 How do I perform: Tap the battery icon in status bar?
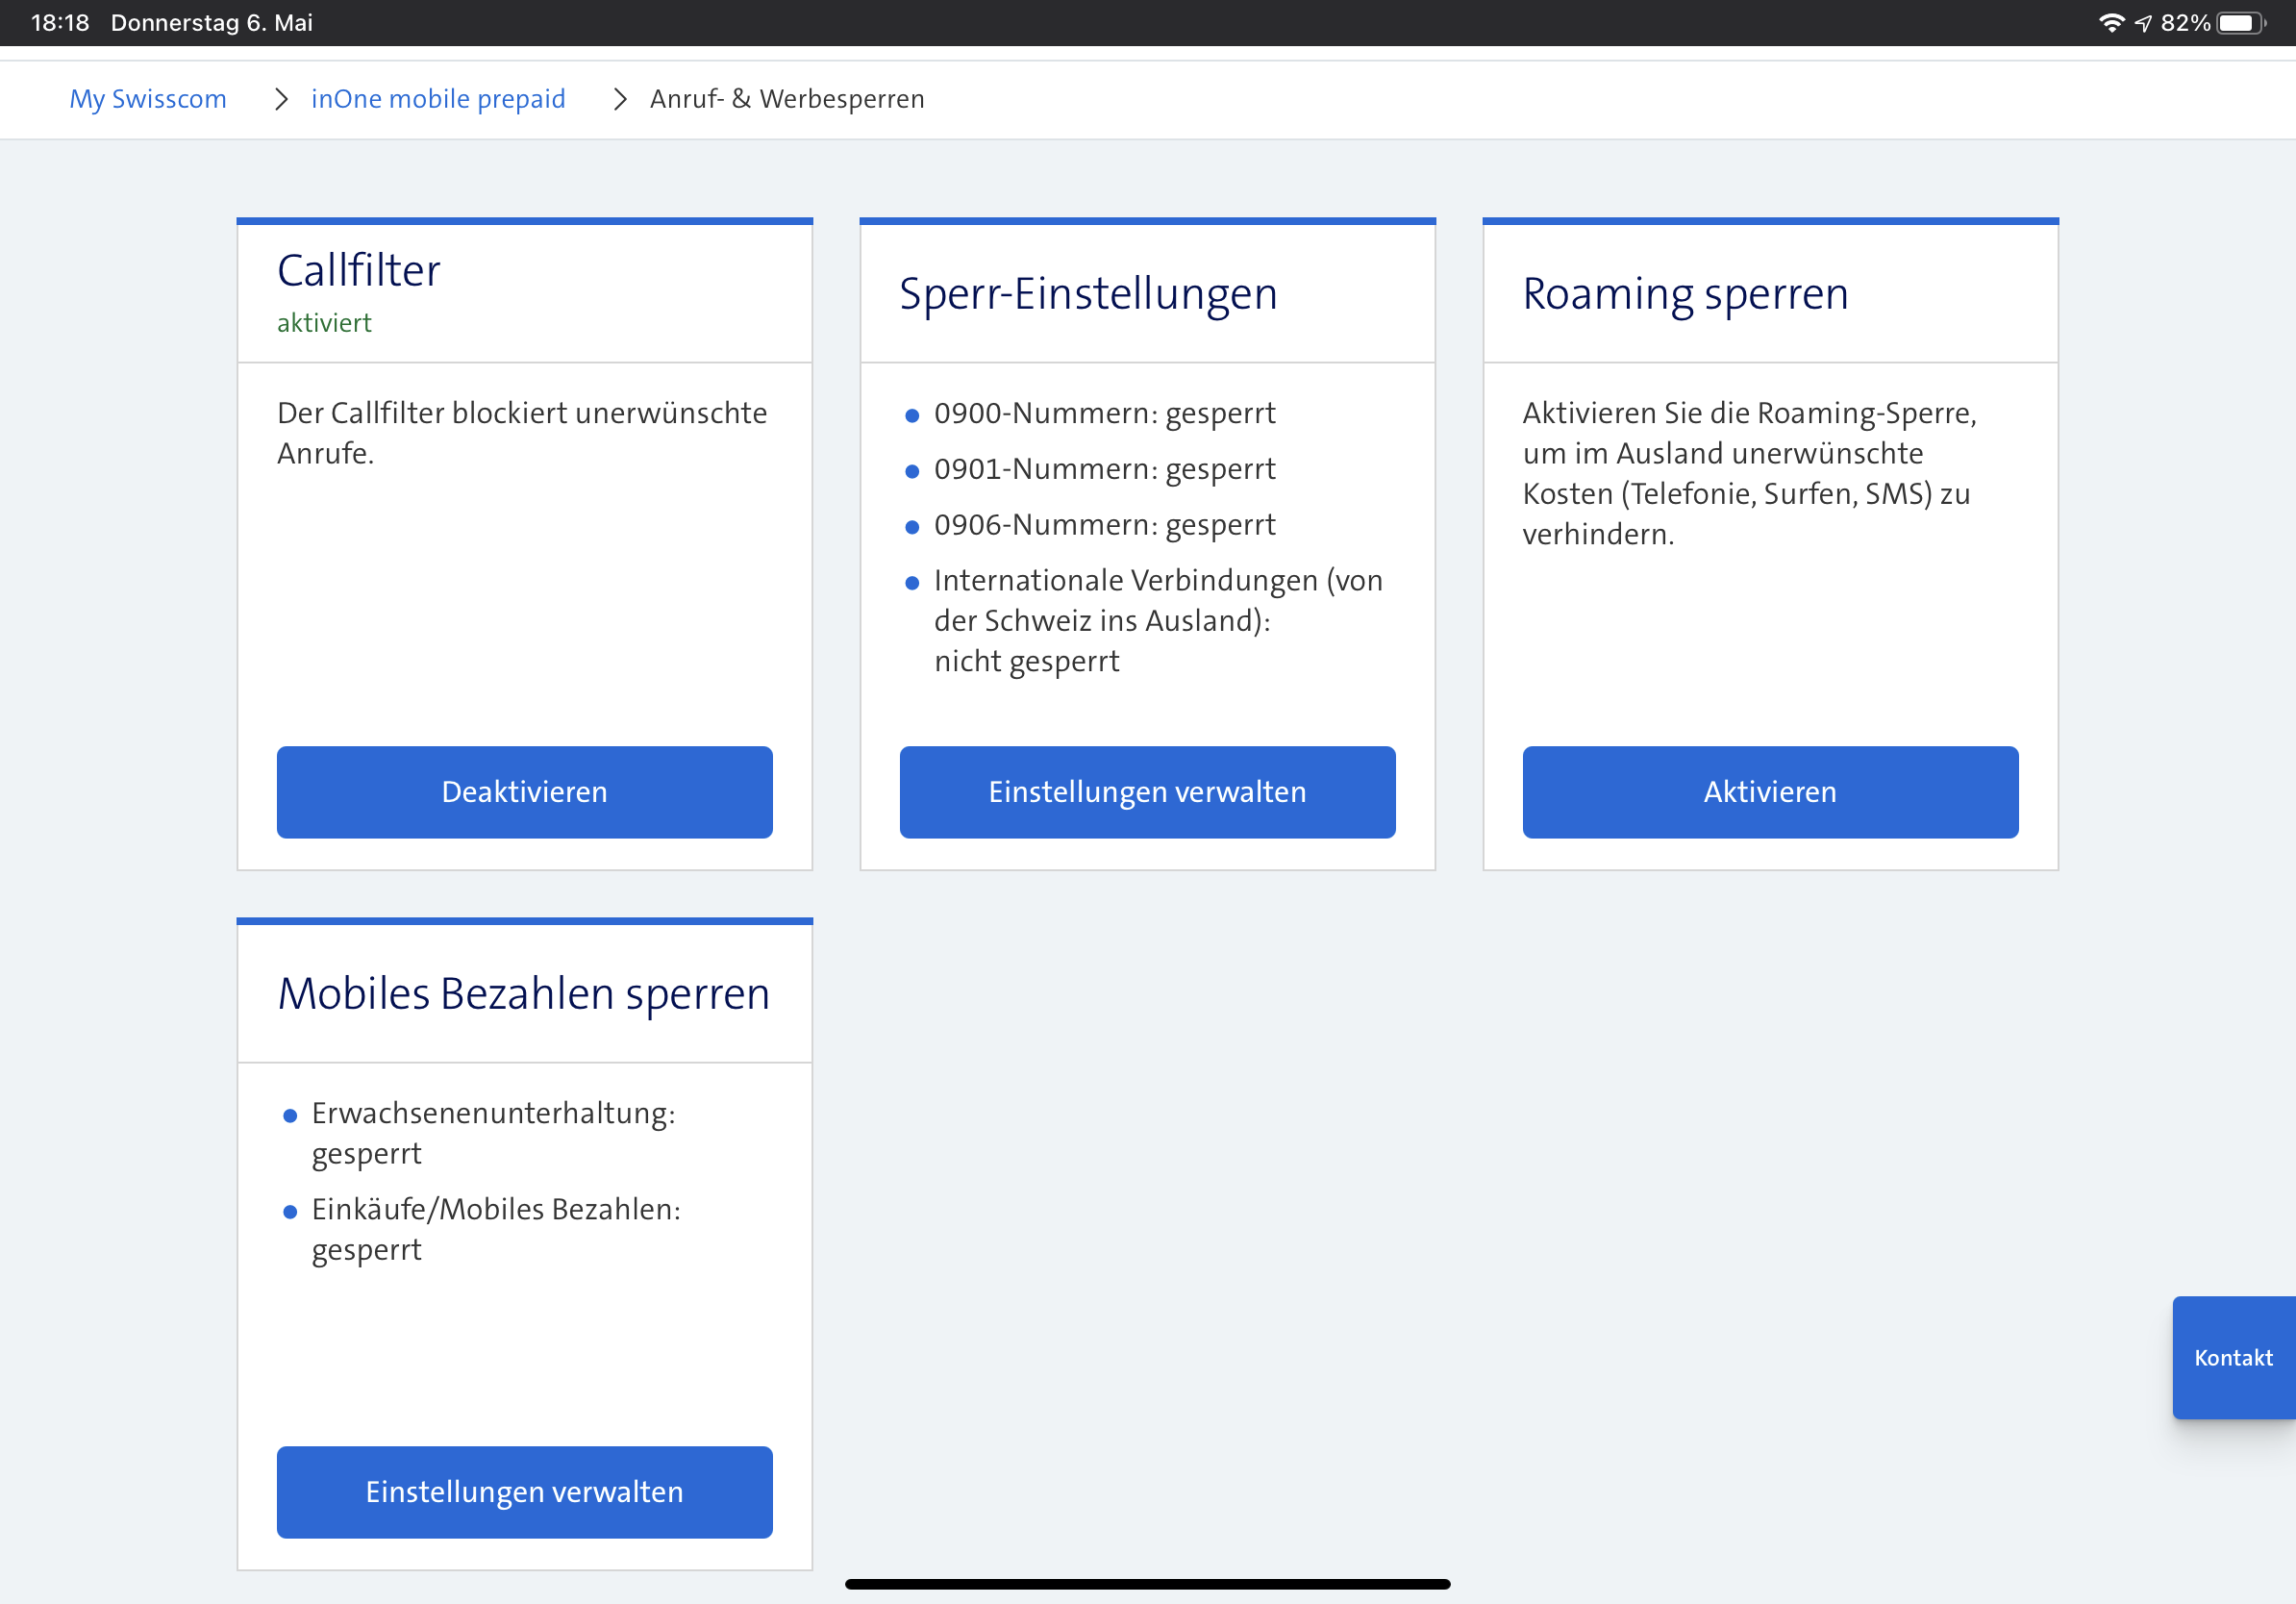(x=2241, y=22)
